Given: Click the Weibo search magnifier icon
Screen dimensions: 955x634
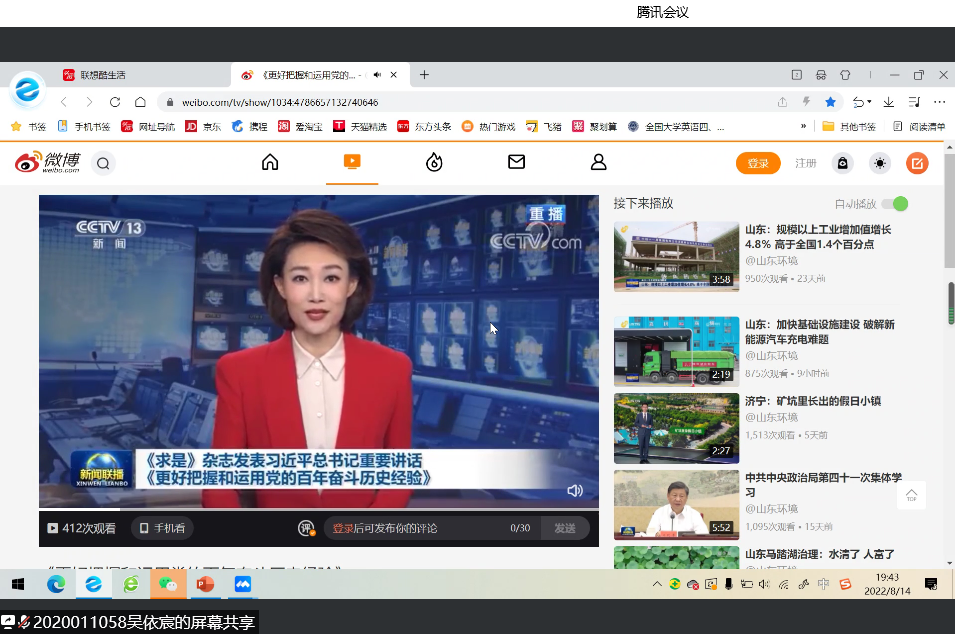Looking at the screenshot, I should (x=103, y=163).
